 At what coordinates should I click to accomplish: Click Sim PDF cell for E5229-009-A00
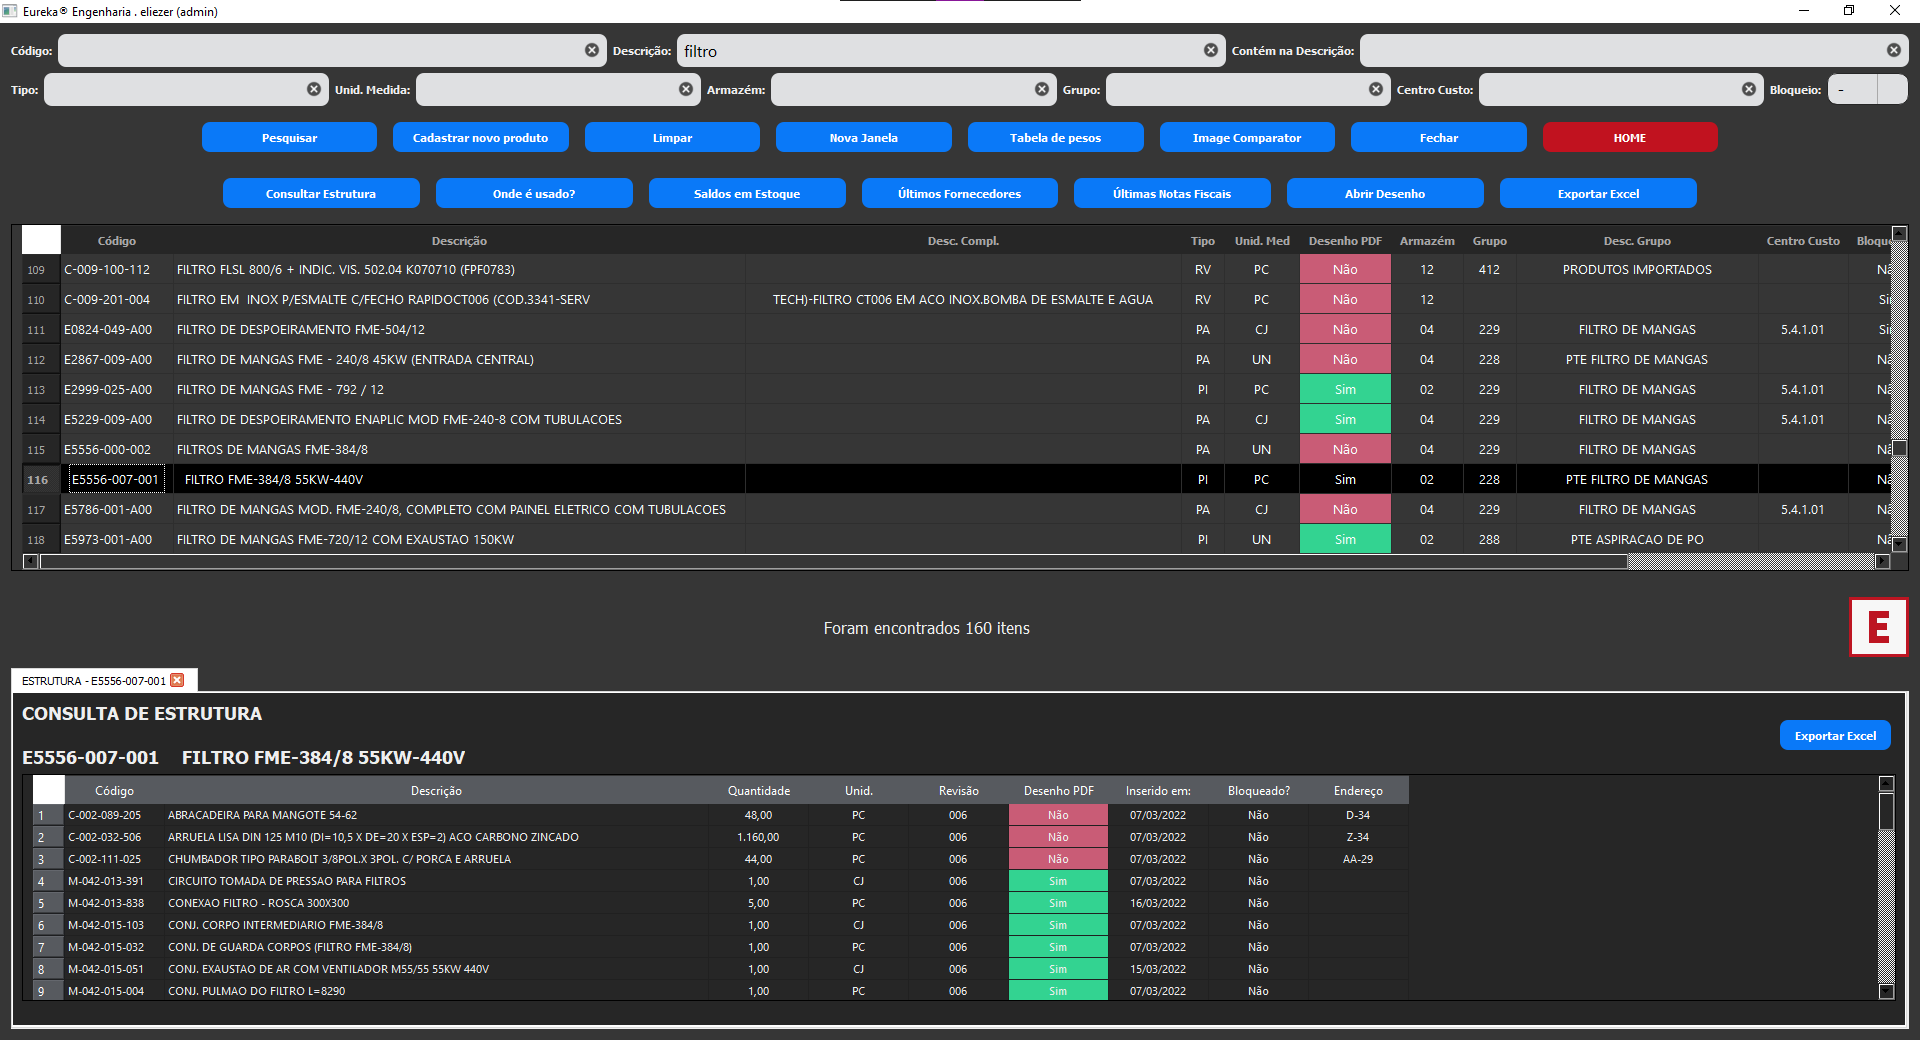click(x=1345, y=419)
